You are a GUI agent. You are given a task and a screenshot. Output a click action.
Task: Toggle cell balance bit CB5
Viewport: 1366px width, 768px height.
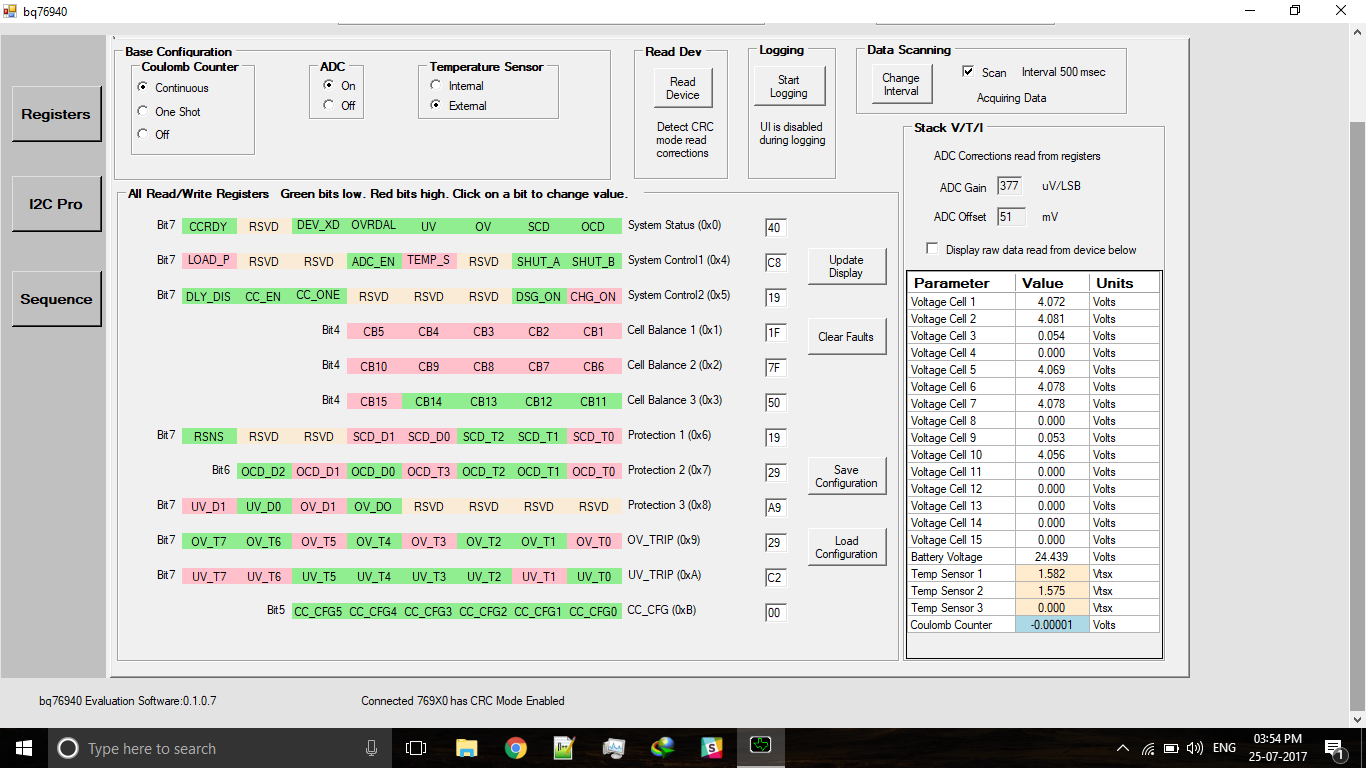pyautogui.click(x=374, y=331)
